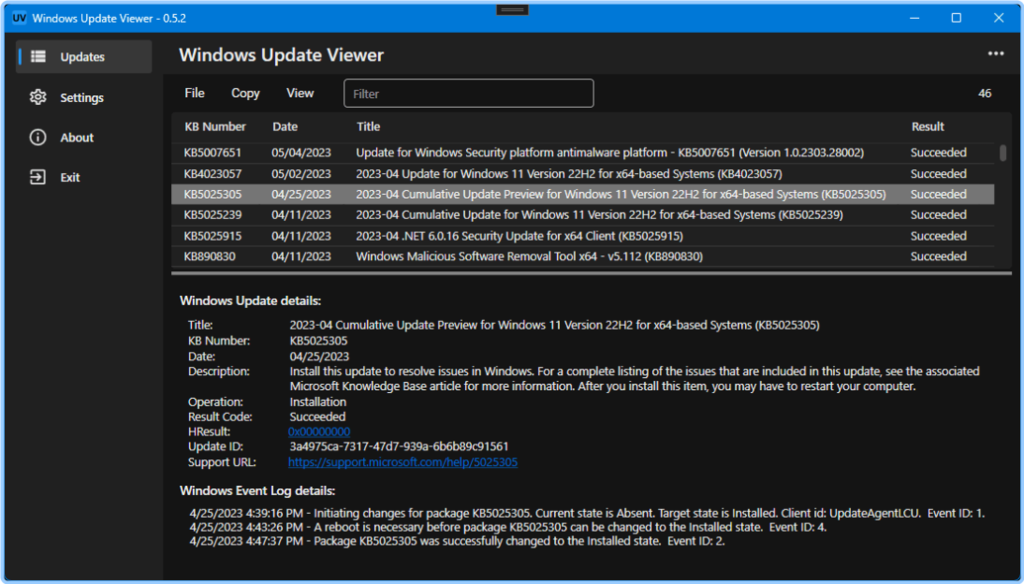Screen dimensions: 1024x584
Task: Sort by the Result column header
Action: click(x=928, y=127)
